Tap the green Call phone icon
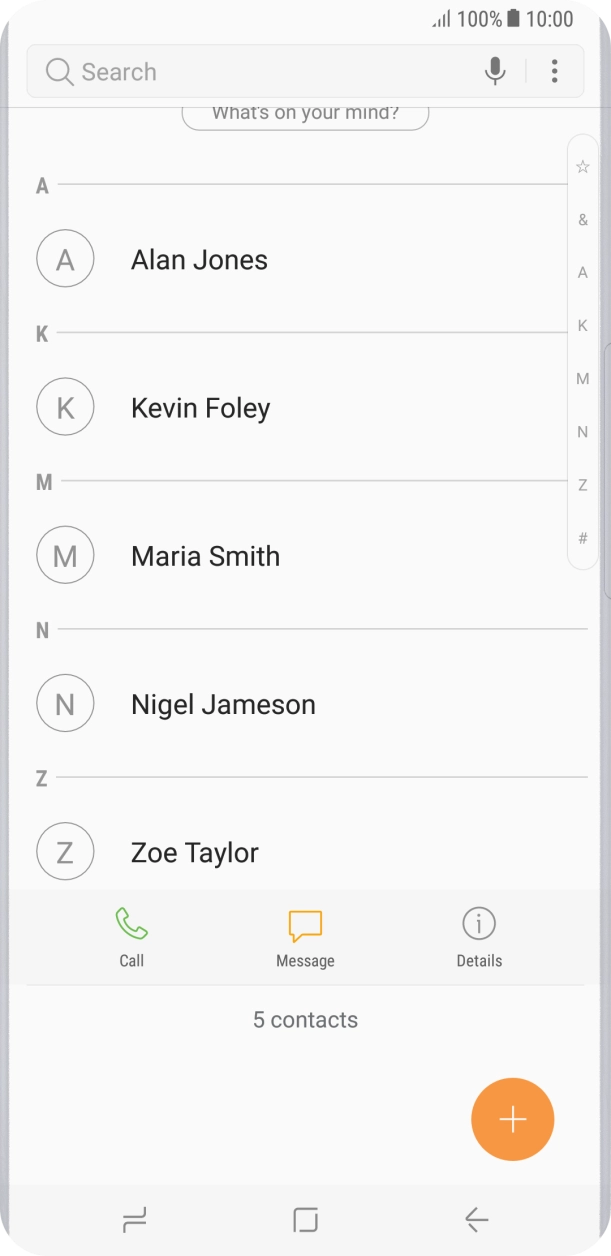This screenshot has height=1256, width=611. tap(131, 925)
